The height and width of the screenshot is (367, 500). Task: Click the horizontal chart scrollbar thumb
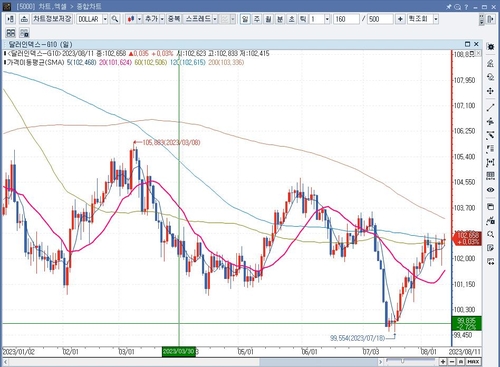tap(318, 362)
